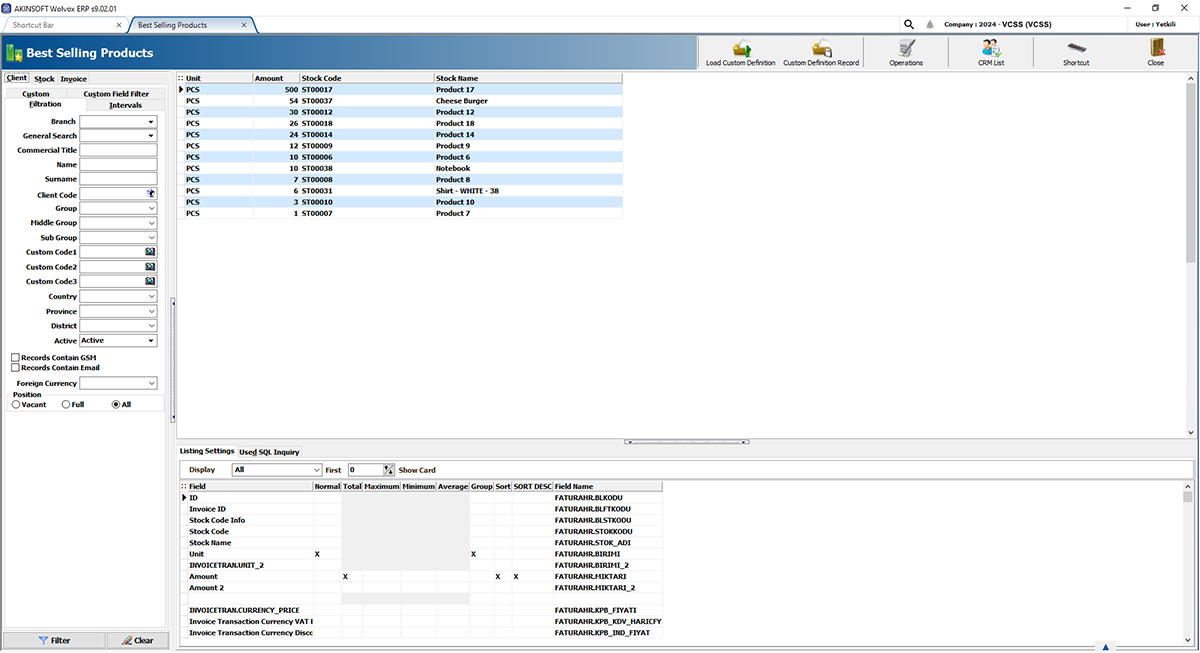Click the results grid vertical scrollbar

pos(1190,255)
